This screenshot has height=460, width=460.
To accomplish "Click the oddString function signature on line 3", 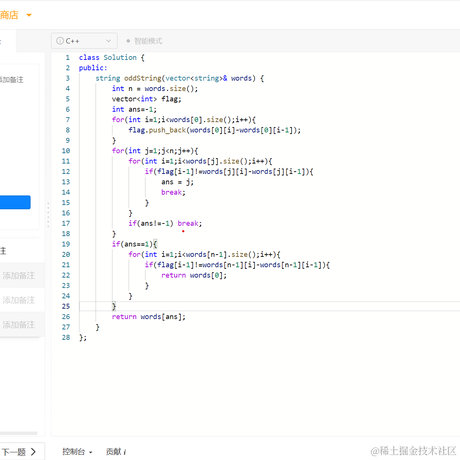I will 180,78.
